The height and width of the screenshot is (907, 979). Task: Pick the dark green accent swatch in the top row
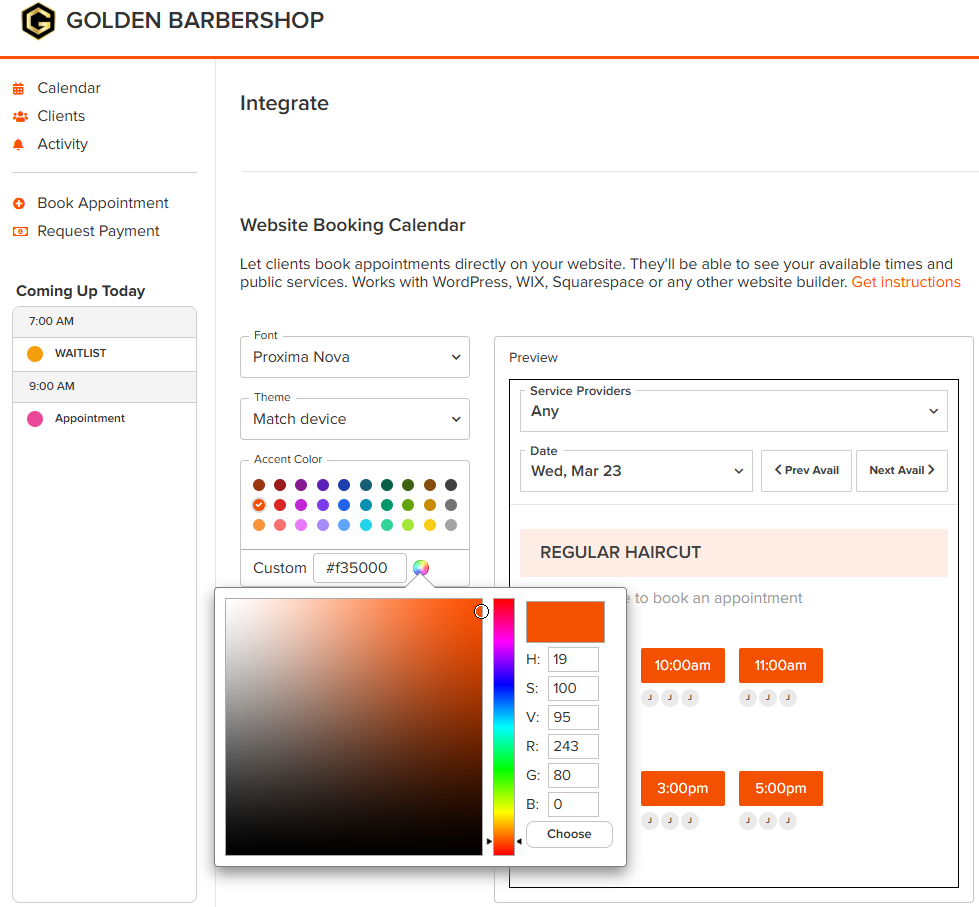click(x=387, y=485)
